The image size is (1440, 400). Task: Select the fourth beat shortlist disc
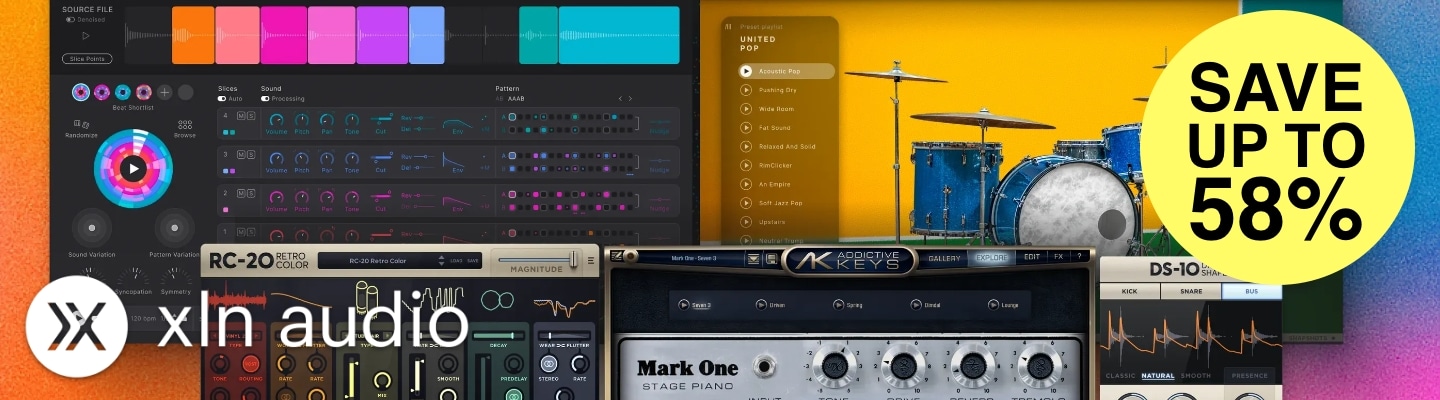point(144,92)
